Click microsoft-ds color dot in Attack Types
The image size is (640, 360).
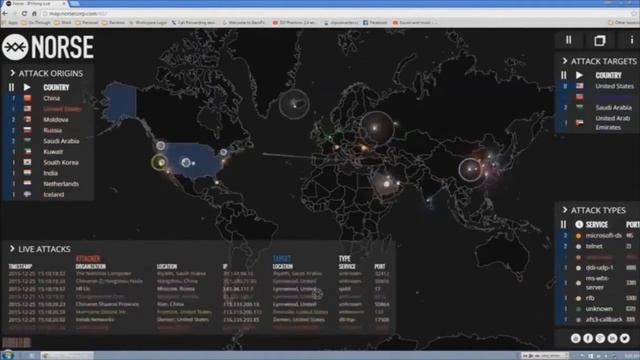pos(578,236)
